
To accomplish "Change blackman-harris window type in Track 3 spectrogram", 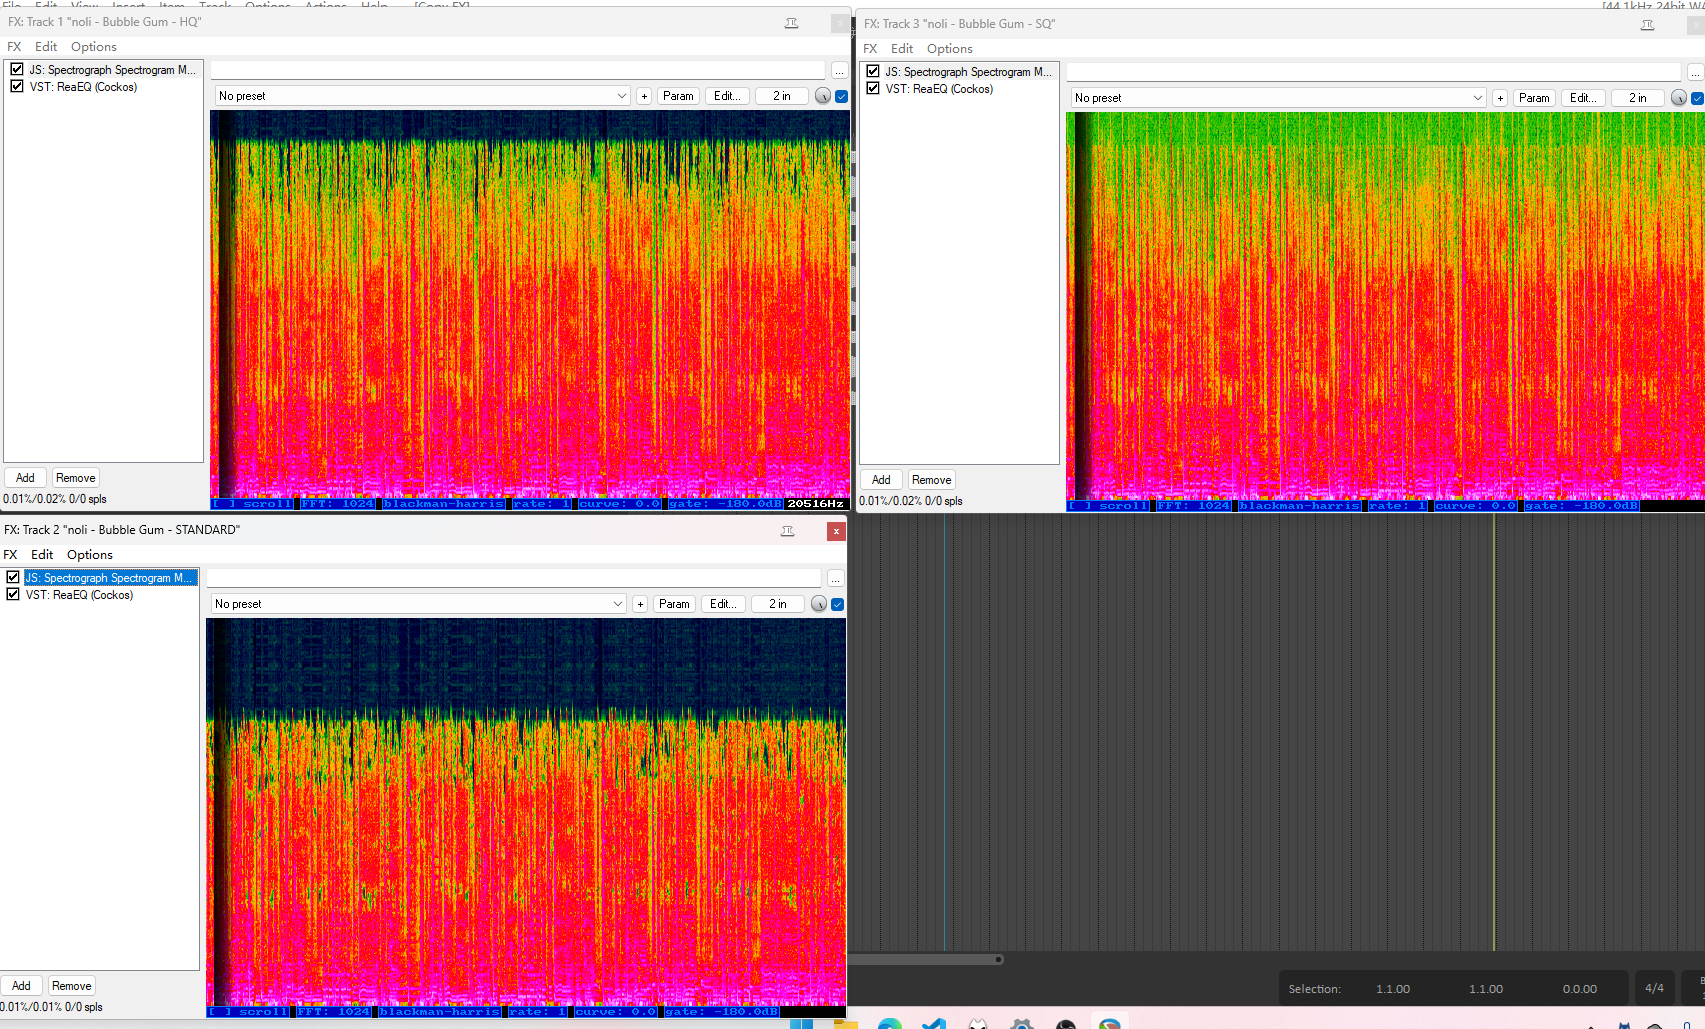I will pos(1299,506).
